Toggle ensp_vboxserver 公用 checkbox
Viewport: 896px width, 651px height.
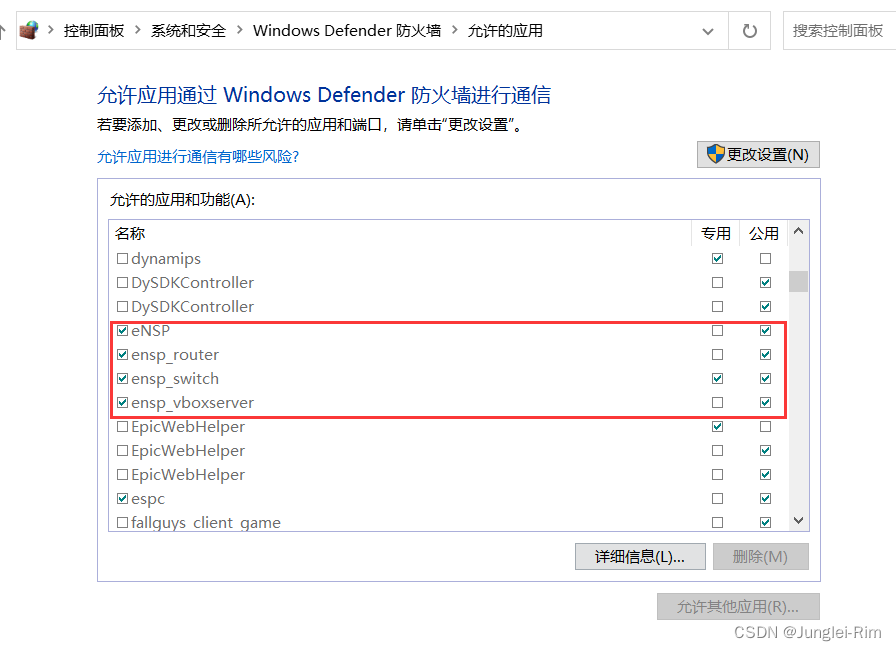point(765,402)
